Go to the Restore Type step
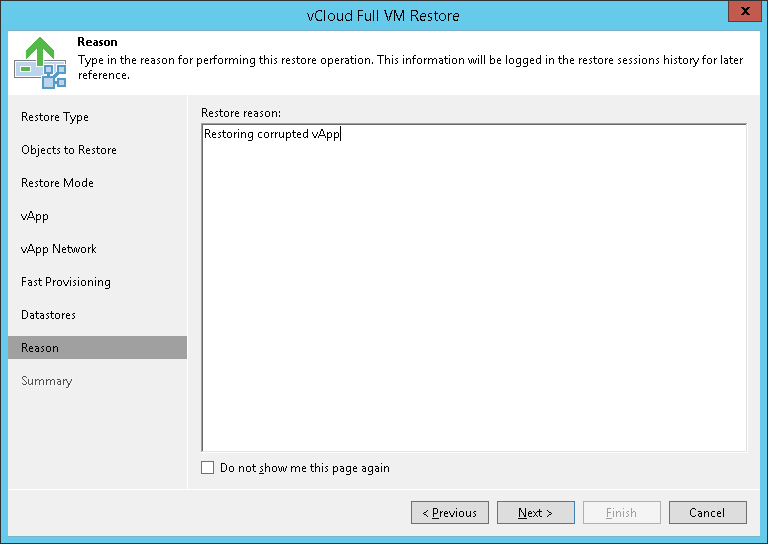768x544 pixels. [x=55, y=117]
